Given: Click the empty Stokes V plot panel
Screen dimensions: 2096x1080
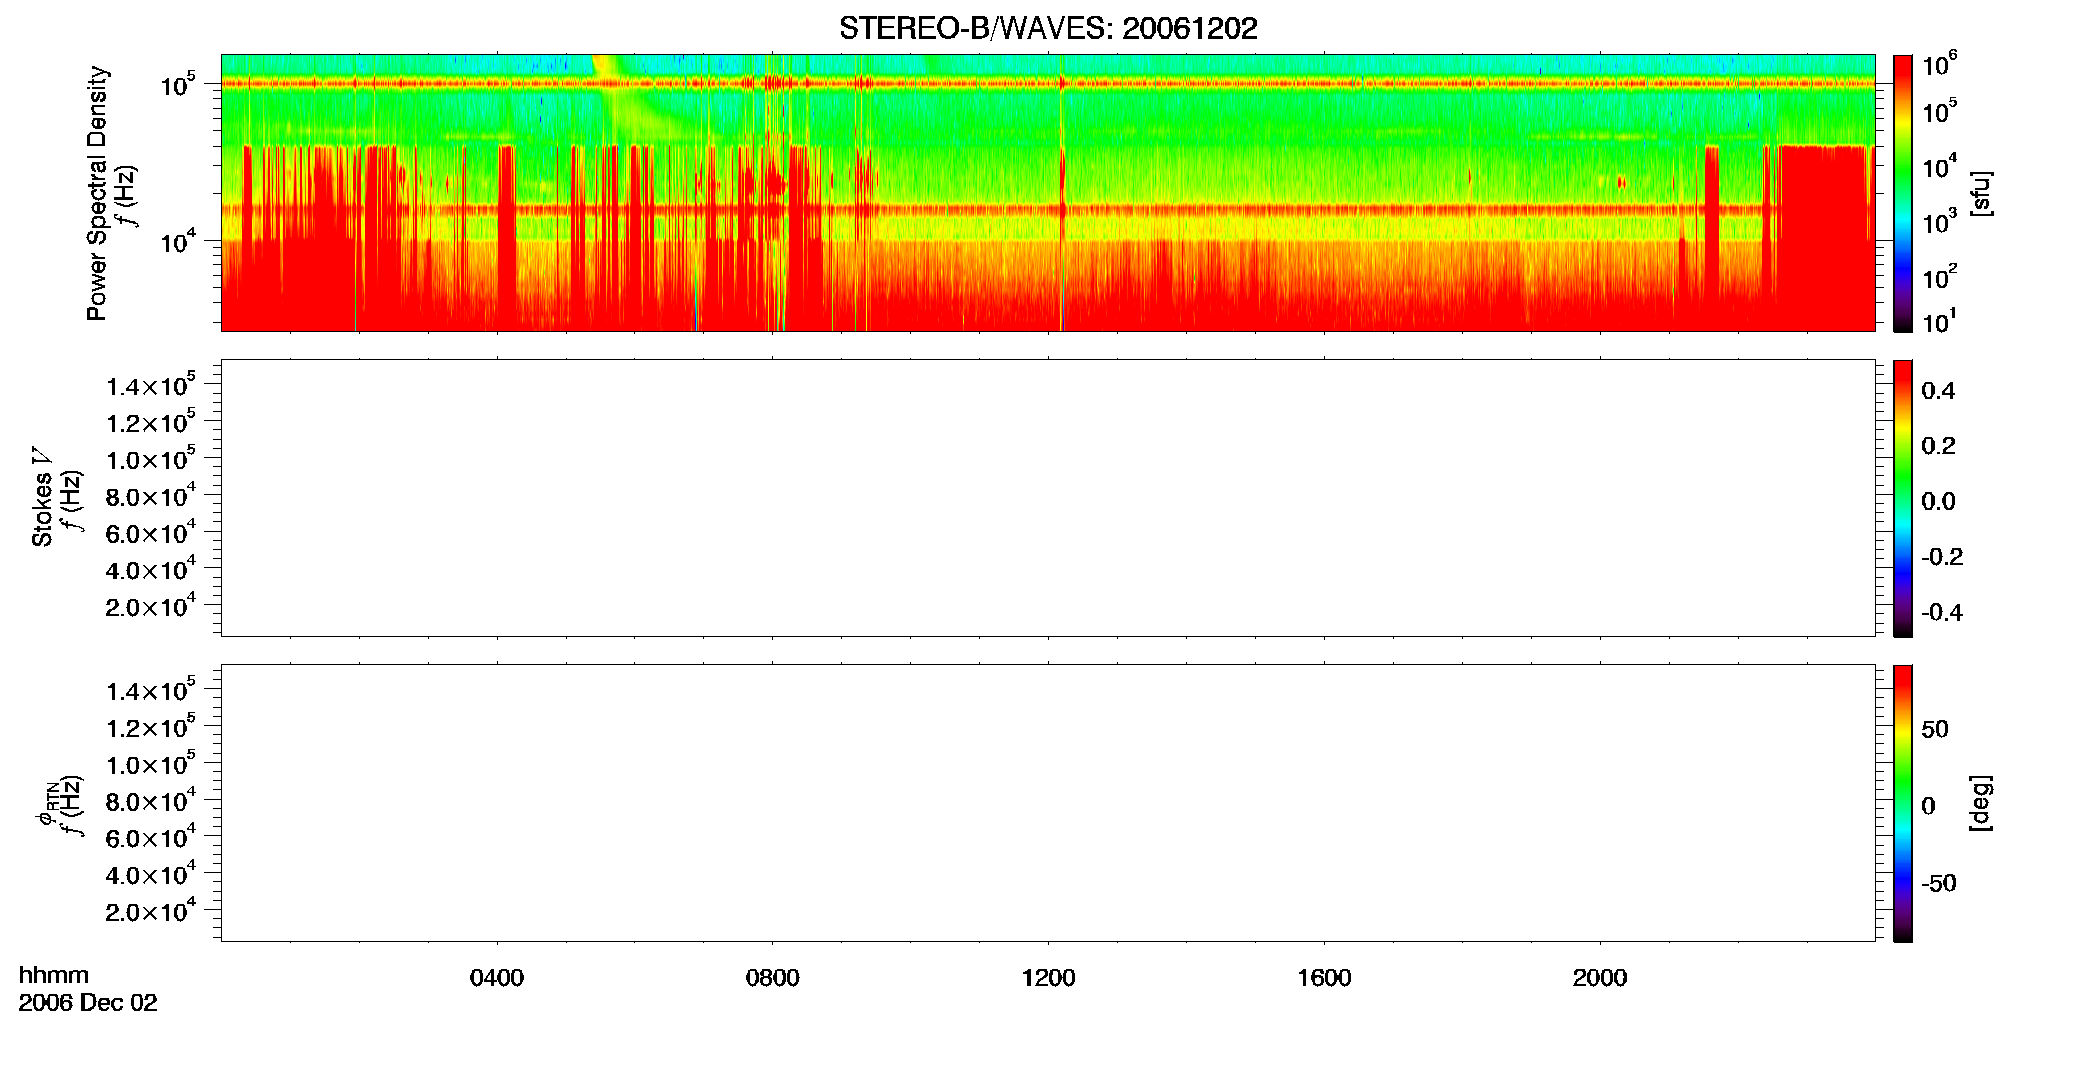Looking at the screenshot, I should point(1048,498).
